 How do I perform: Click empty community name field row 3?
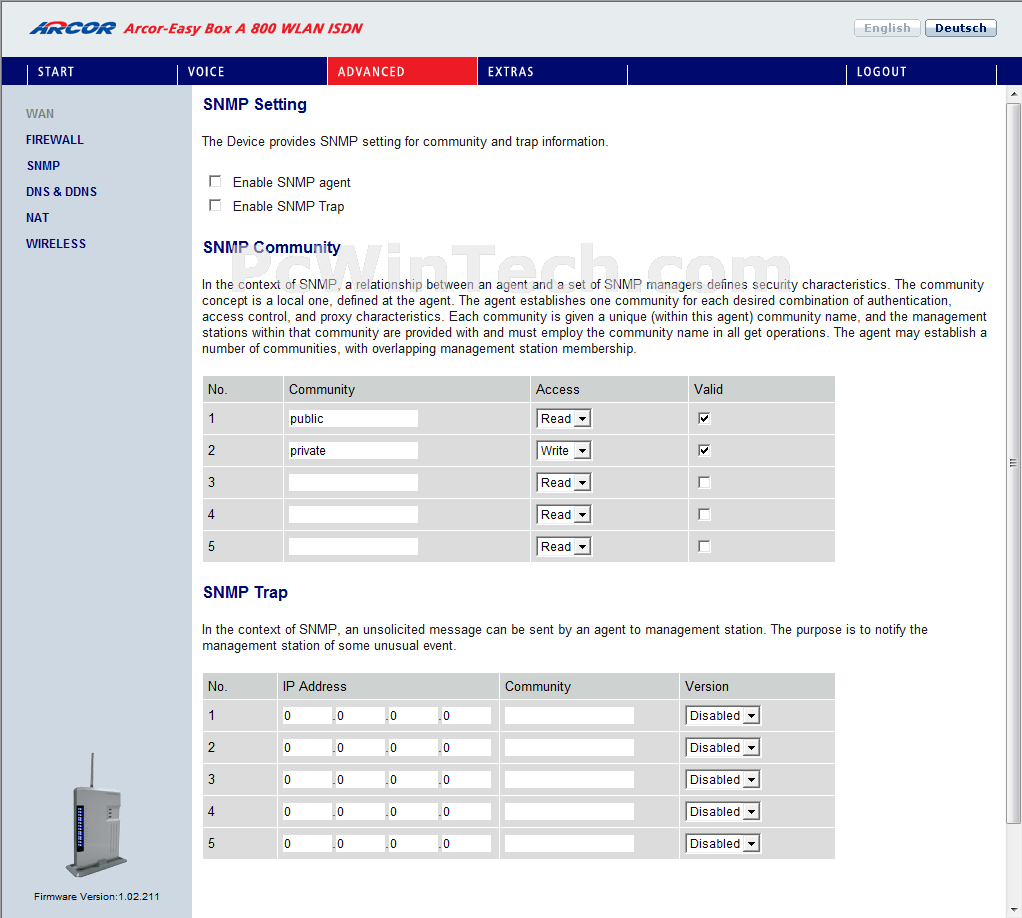[x=353, y=482]
